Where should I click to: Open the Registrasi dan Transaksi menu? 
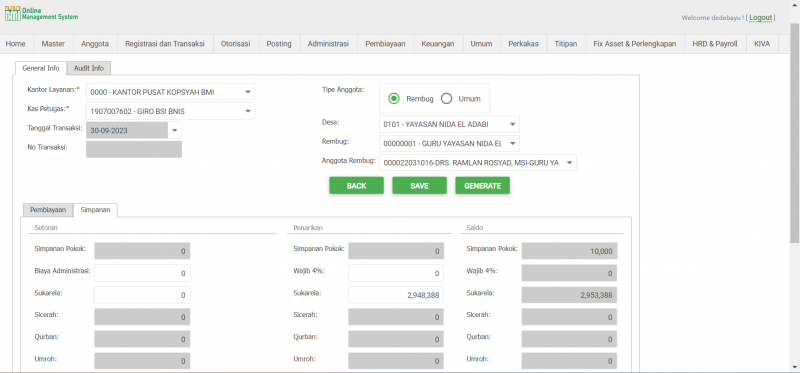[x=165, y=44]
